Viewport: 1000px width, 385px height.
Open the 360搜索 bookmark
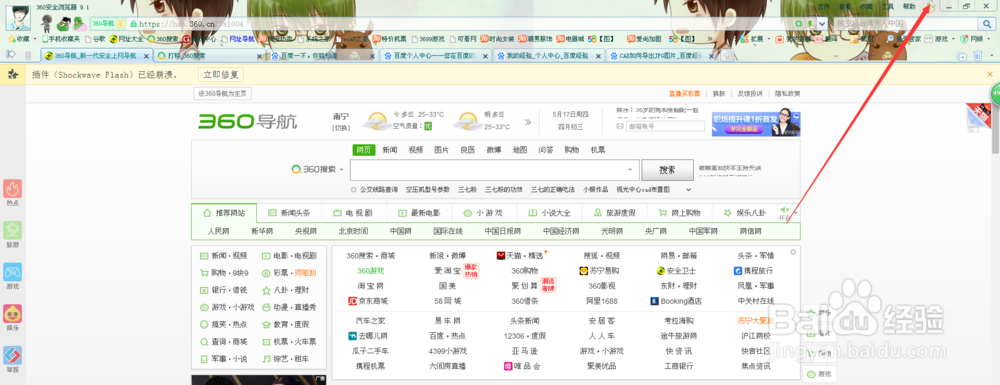(x=163, y=39)
